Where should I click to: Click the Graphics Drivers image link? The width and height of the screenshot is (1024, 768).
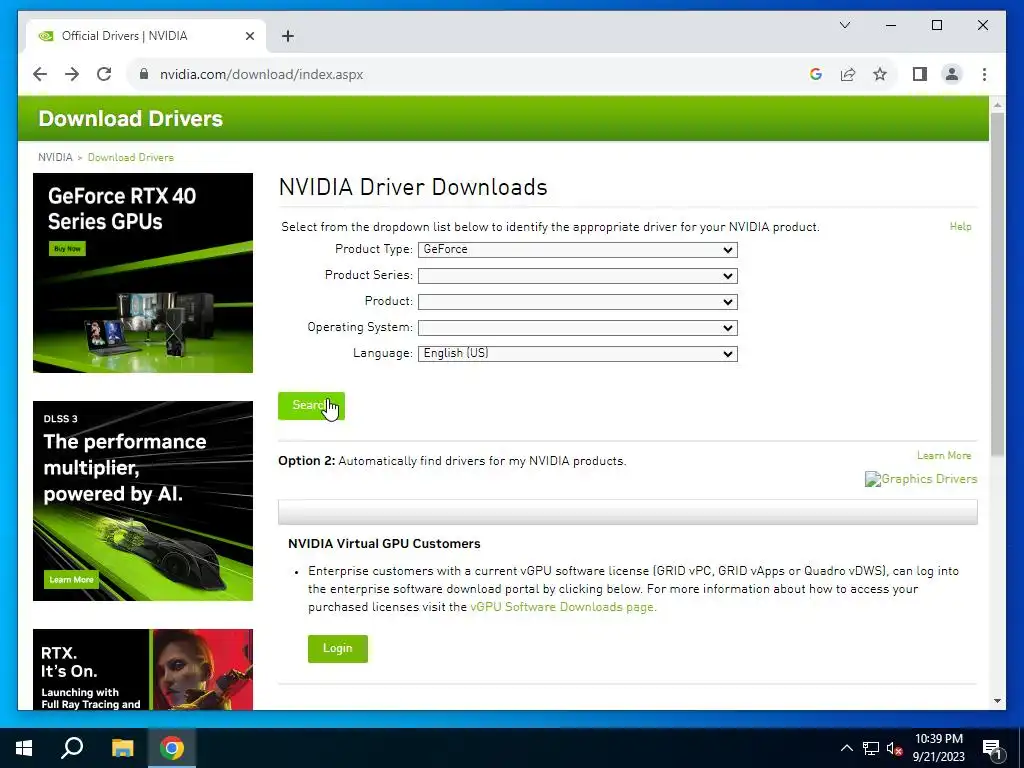(x=921, y=479)
